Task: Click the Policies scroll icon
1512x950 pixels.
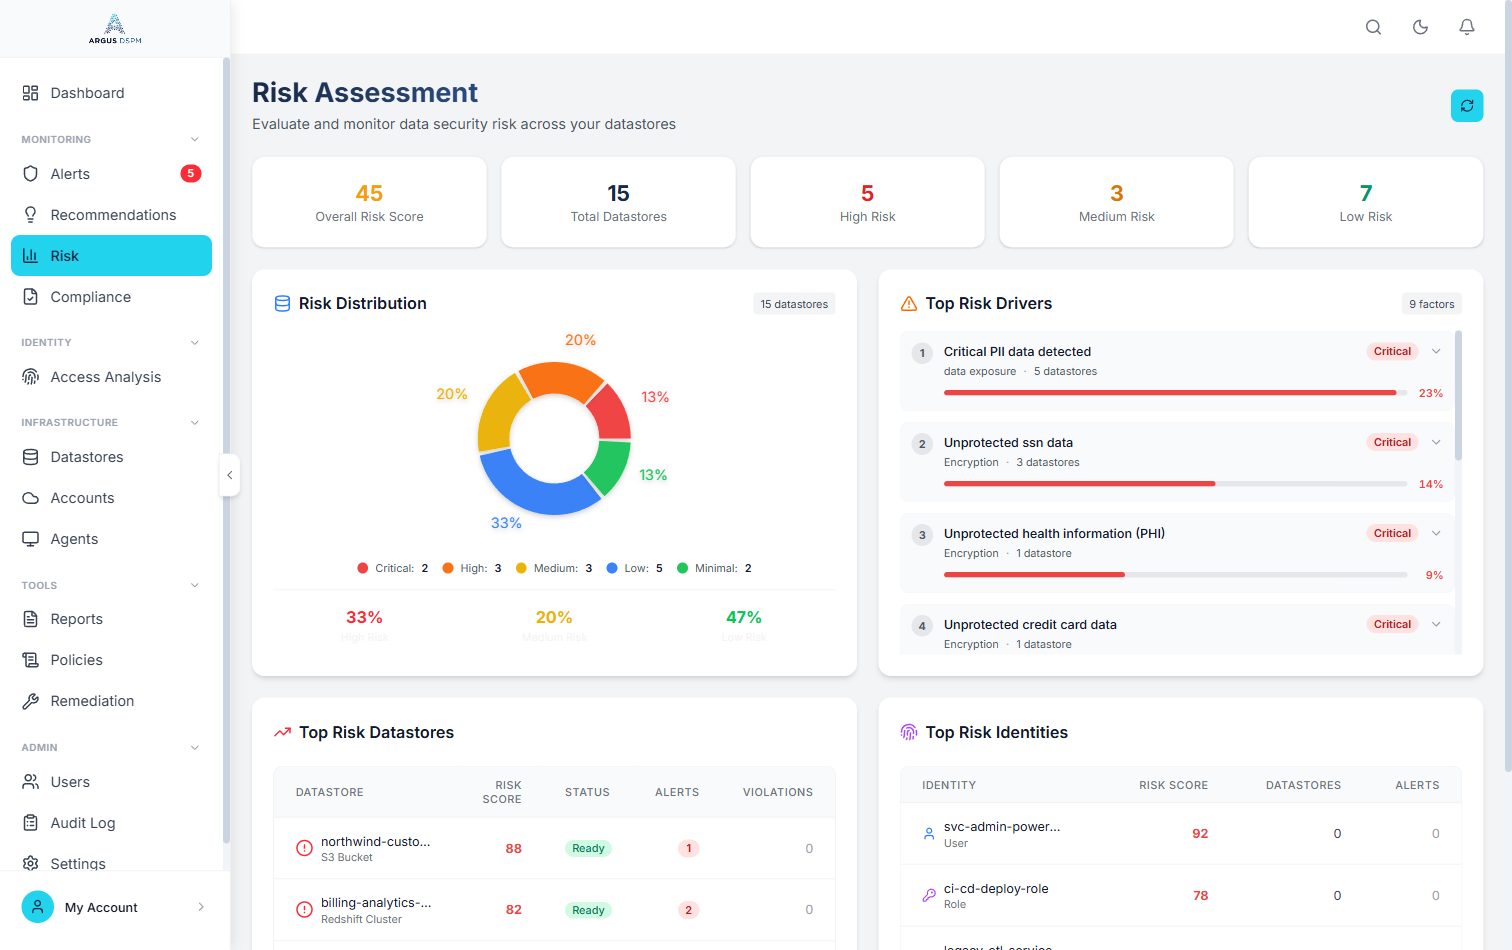Action: click(x=31, y=660)
